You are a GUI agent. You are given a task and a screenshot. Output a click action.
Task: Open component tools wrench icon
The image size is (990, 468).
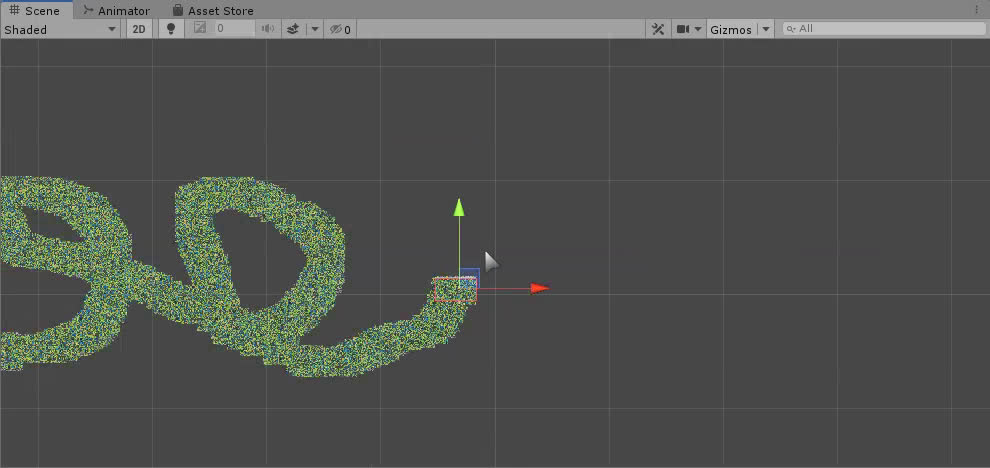coord(658,29)
